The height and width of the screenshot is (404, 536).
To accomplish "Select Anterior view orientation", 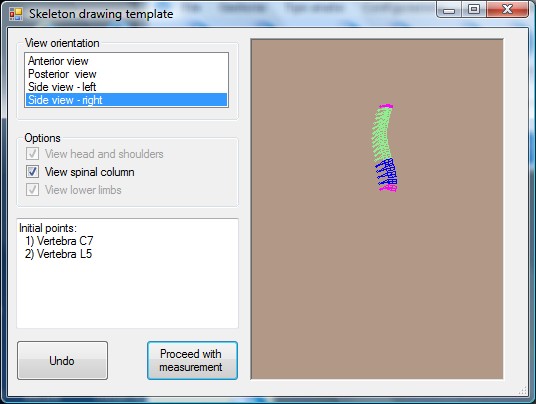I will pos(126,61).
